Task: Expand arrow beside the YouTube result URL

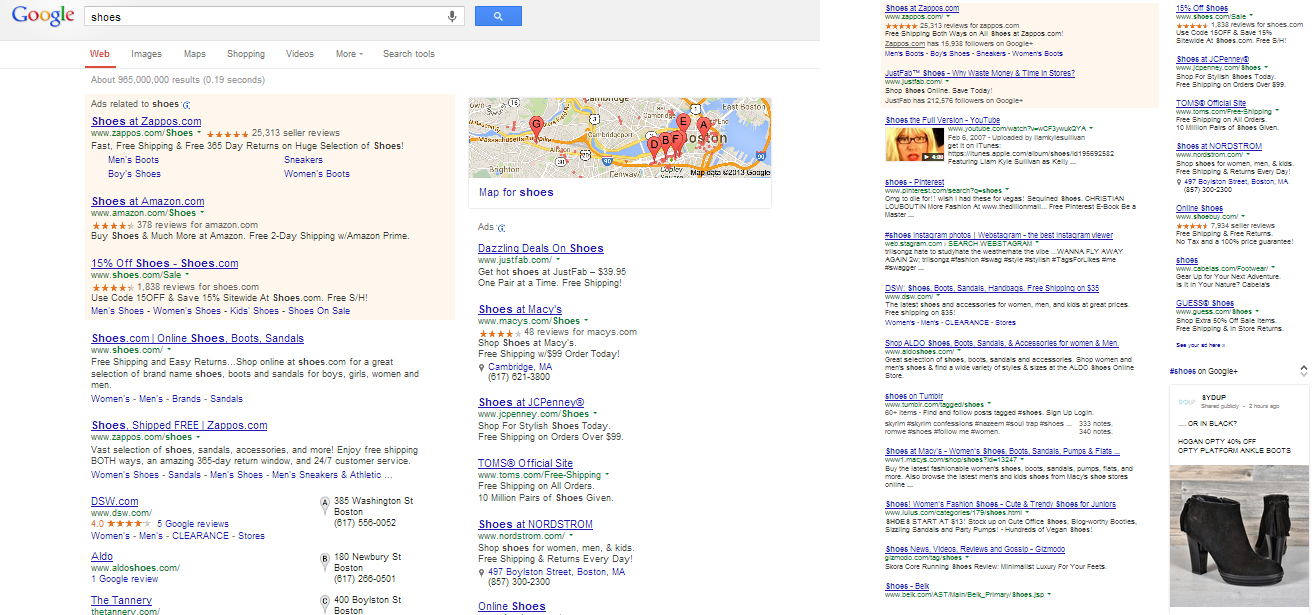Action: (x=1091, y=129)
